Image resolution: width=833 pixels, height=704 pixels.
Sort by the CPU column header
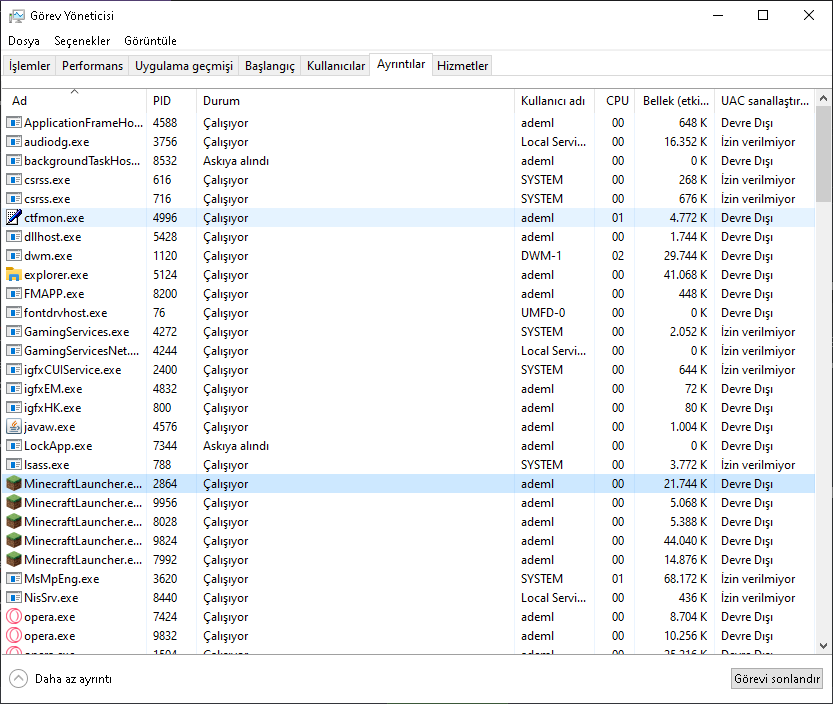(x=615, y=101)
